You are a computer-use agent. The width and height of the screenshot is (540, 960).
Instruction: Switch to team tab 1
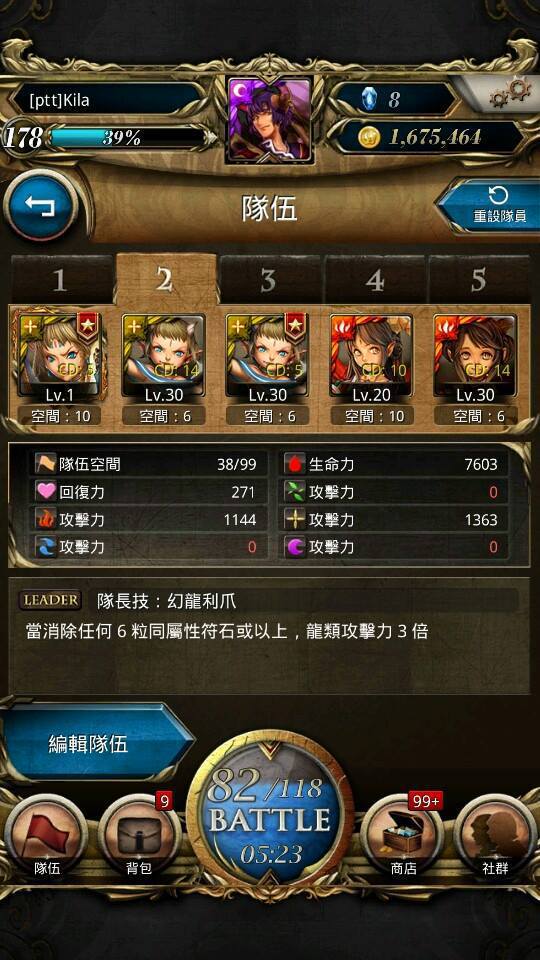pos(61,280)
